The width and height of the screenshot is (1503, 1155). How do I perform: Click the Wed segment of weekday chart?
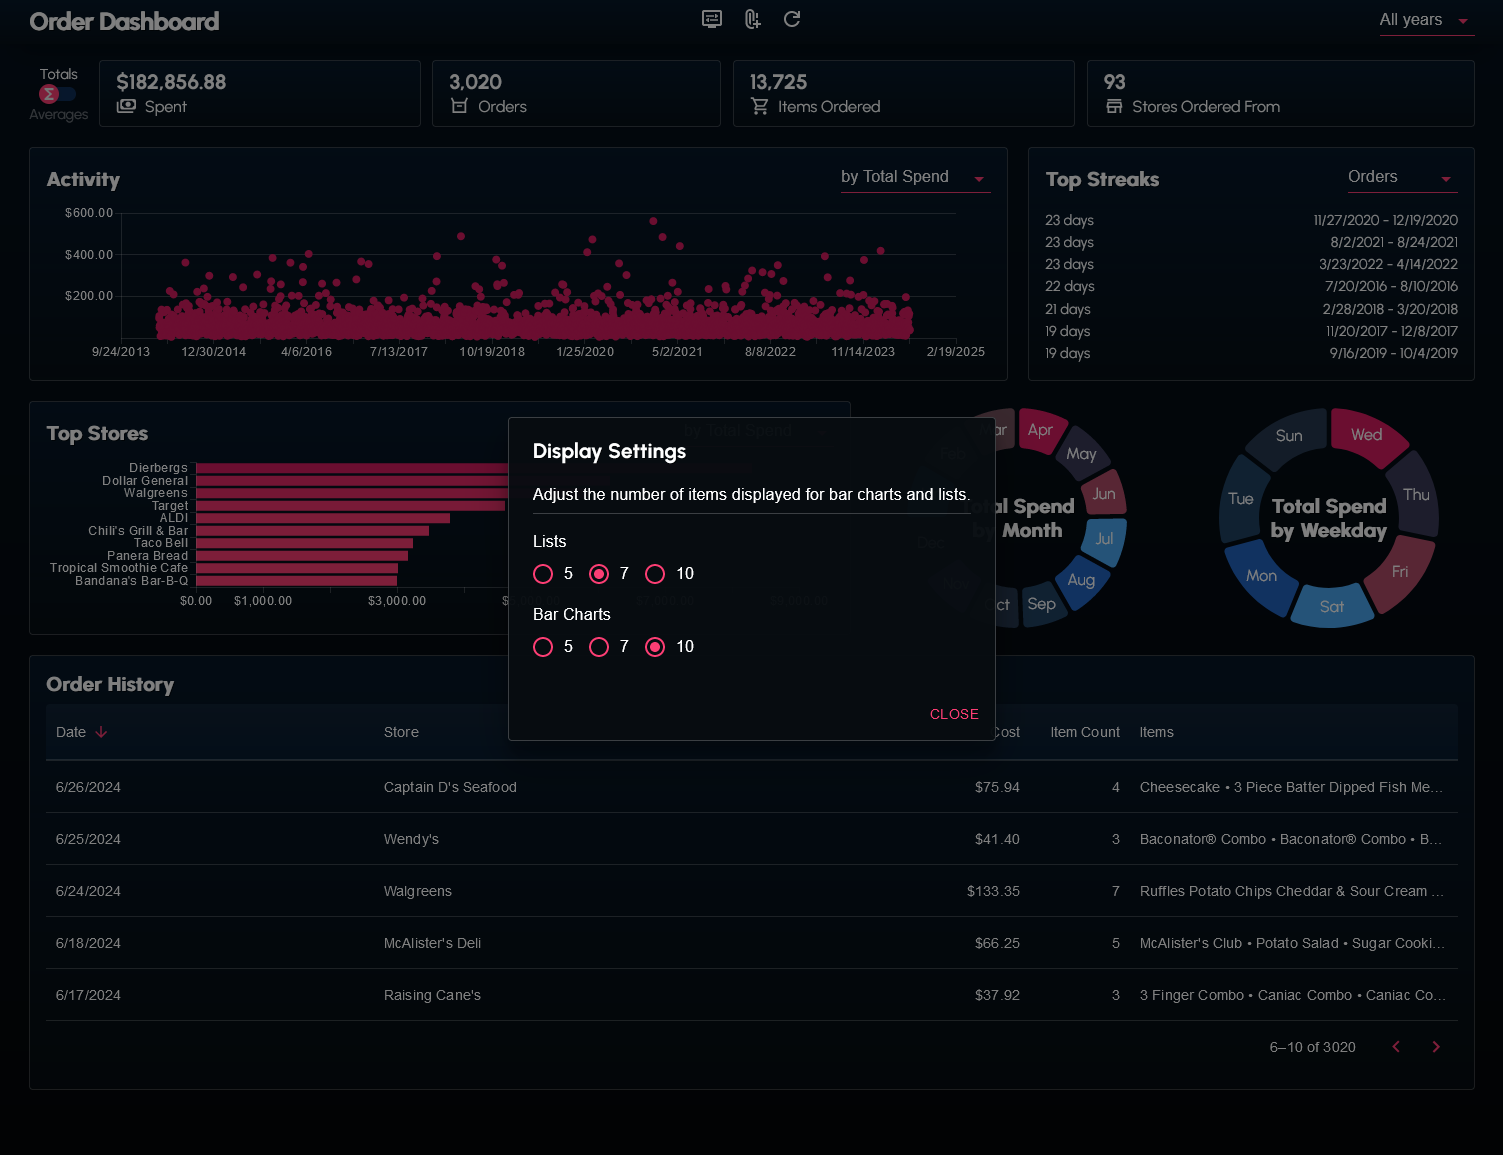coord(1367,436)
